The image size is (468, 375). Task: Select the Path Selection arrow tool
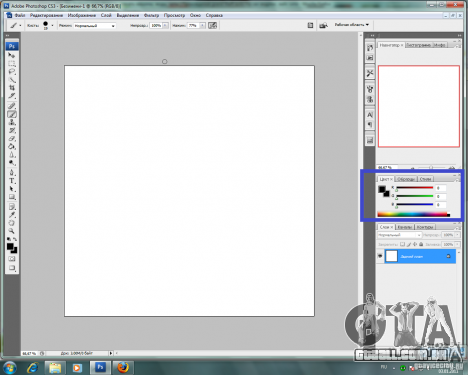(x=12, y=189)
